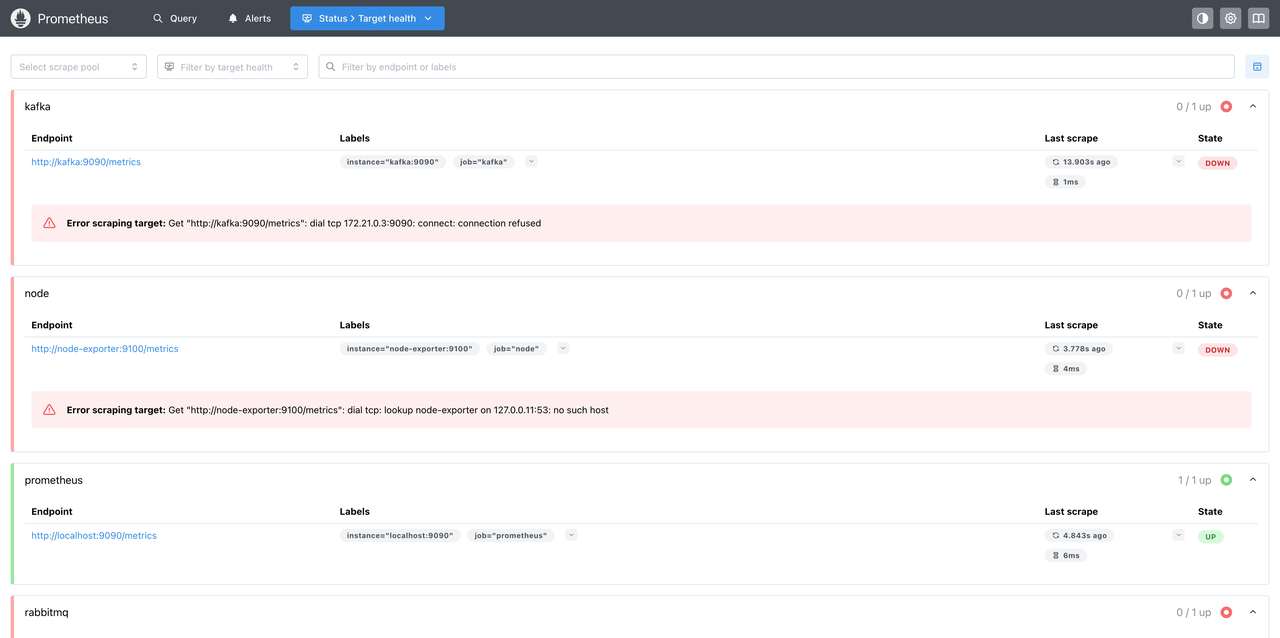
Task: Click the node DOWN state badge
Action: [1217, 350]
